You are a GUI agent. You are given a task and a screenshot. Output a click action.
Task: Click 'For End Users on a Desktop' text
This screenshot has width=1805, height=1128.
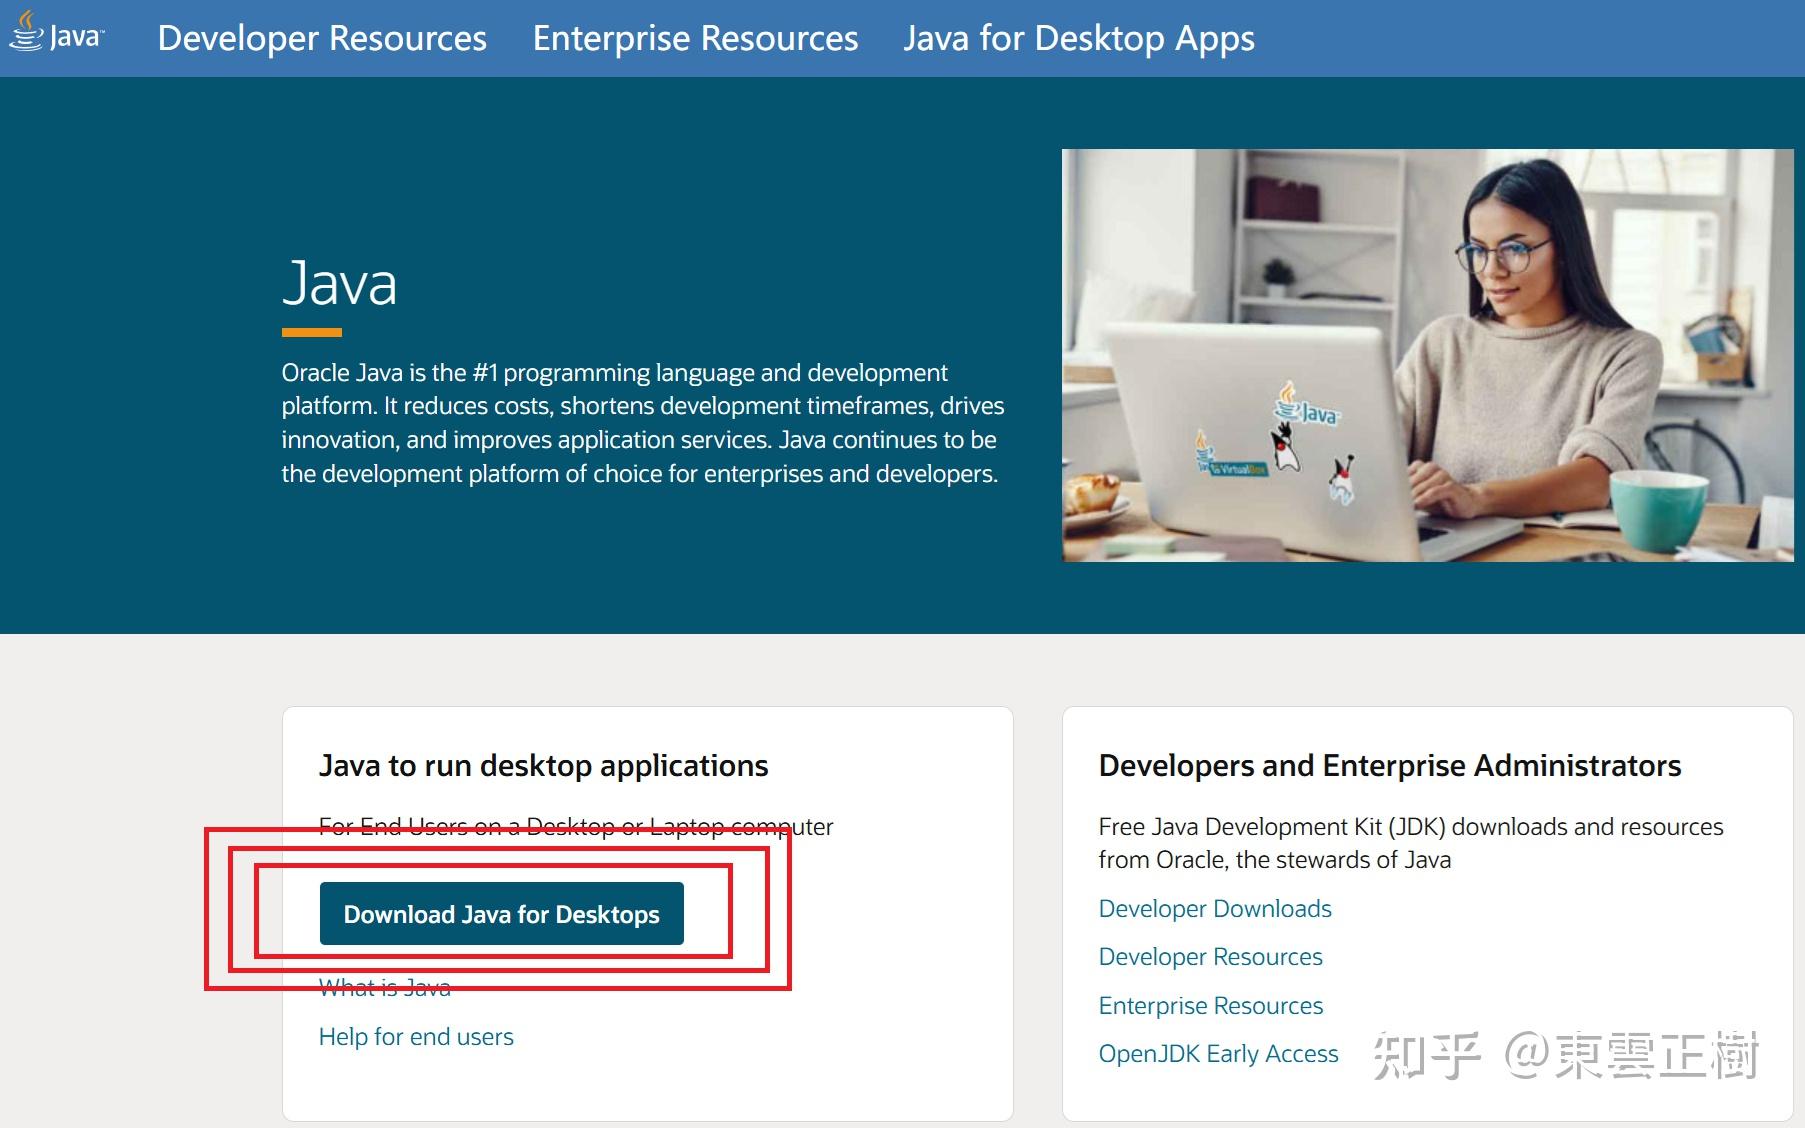point(576,827)
